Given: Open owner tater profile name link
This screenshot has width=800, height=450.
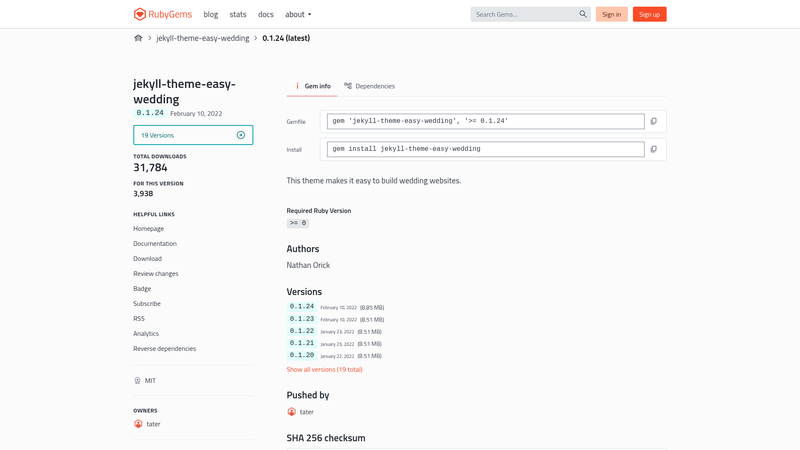Looking at the screenshot, I should click(153, 424).
